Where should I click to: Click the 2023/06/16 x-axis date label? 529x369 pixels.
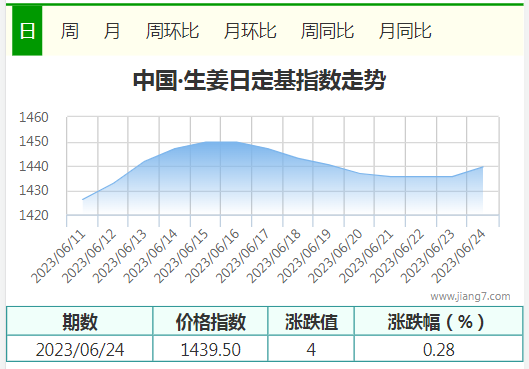[212, 256]
